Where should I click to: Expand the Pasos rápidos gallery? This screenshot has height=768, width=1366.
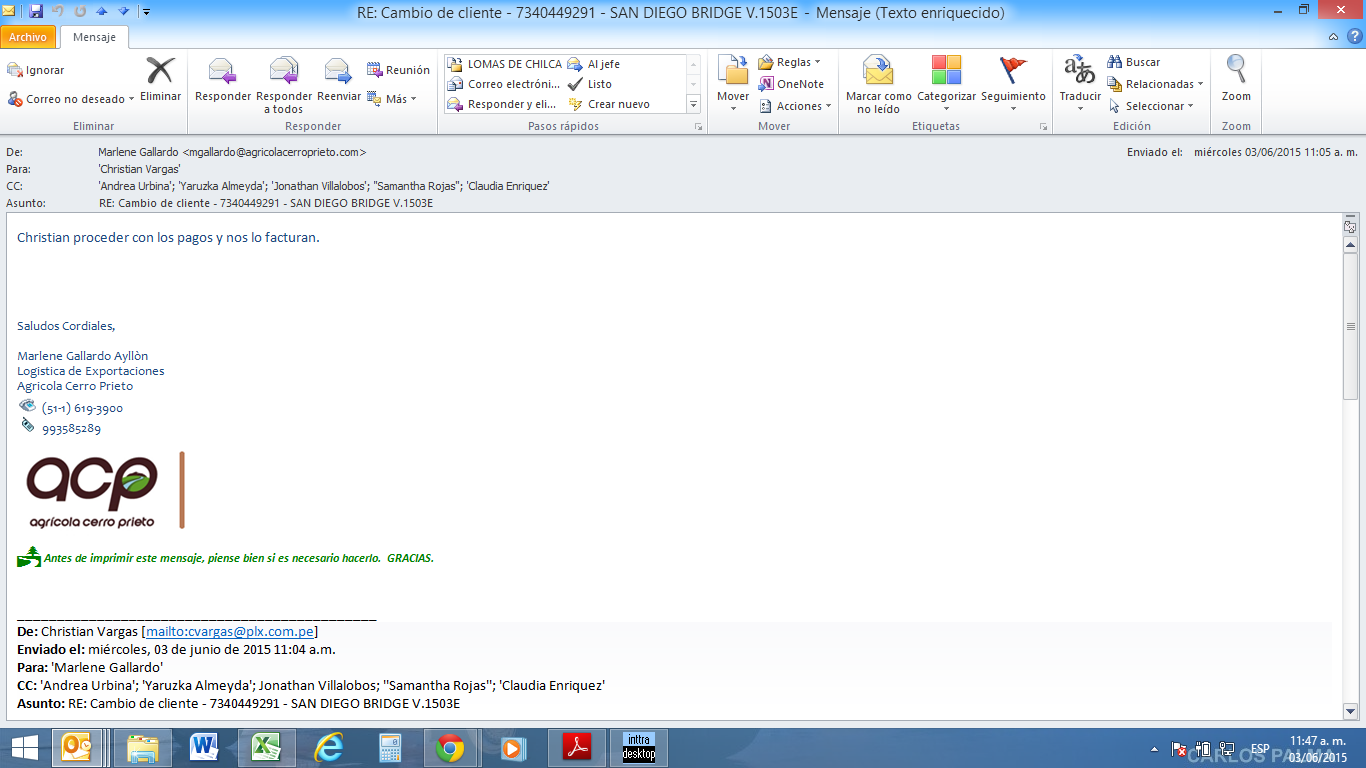(693, 104)
